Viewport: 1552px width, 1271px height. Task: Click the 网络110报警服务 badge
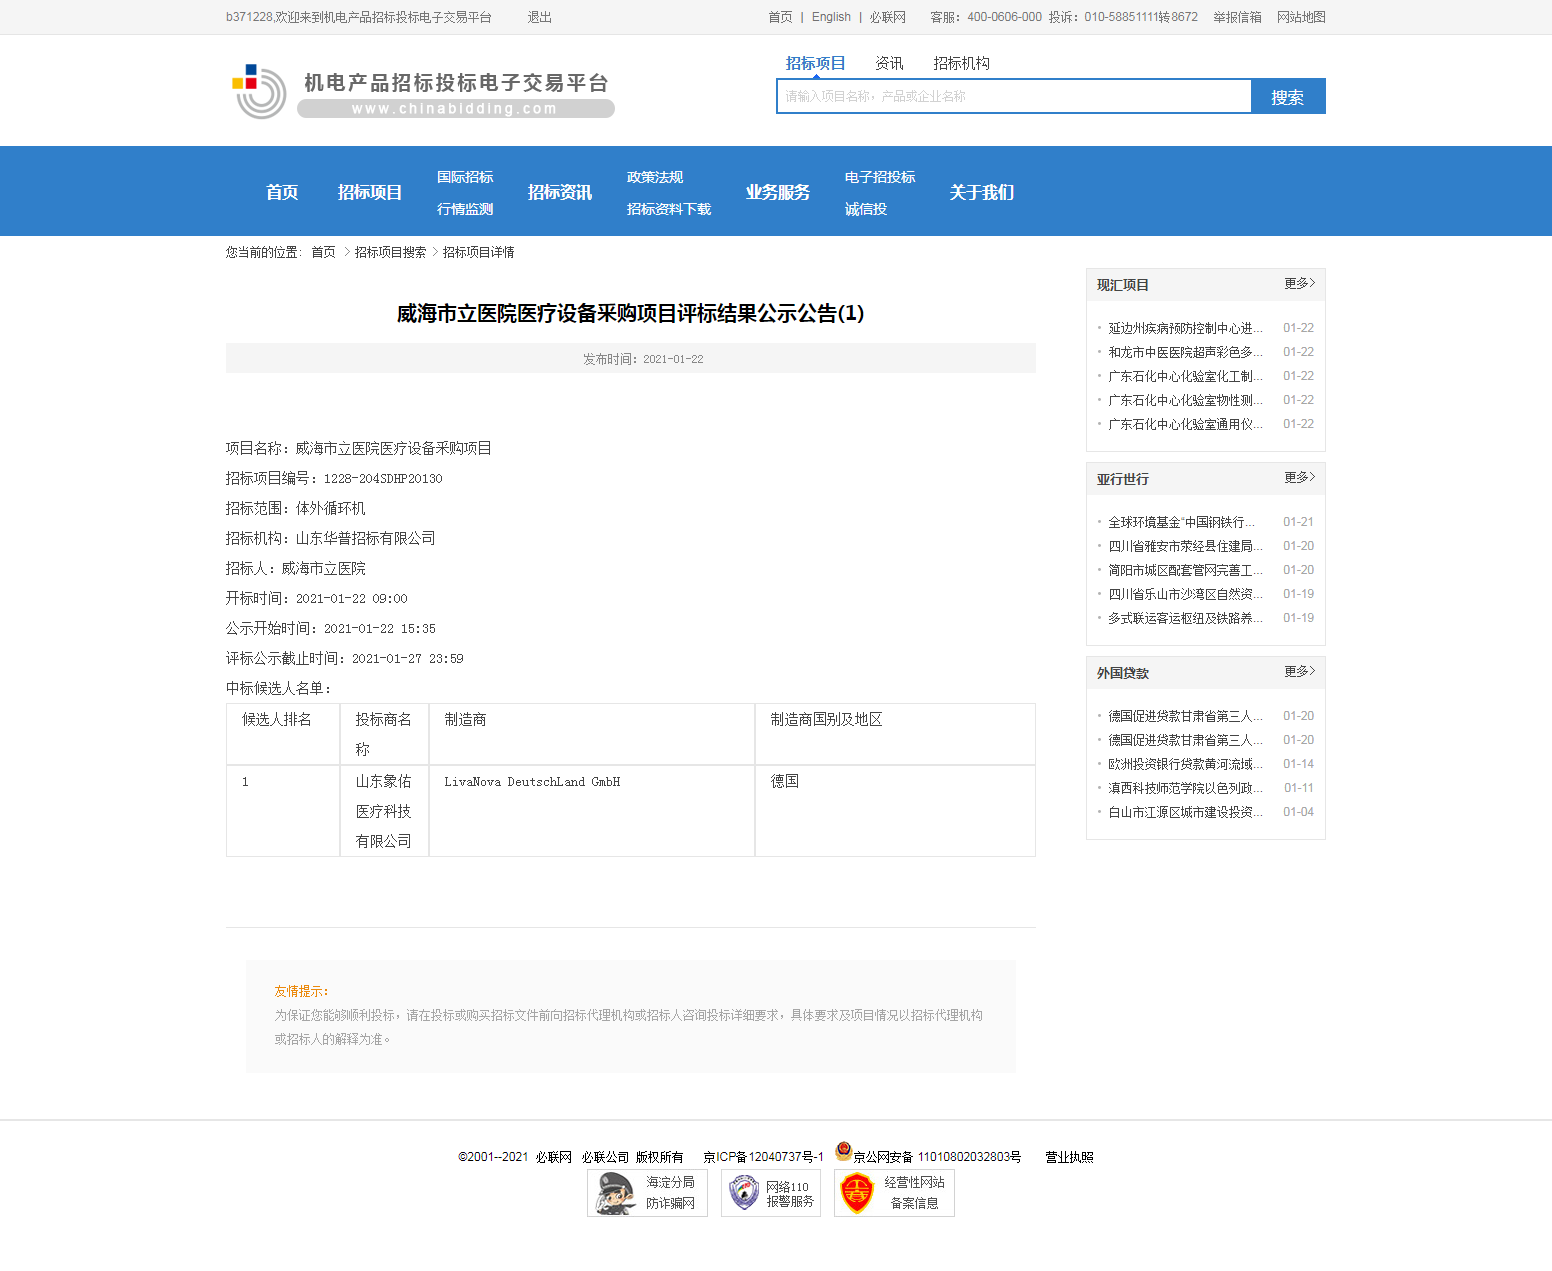click(x=770, y=1192)
